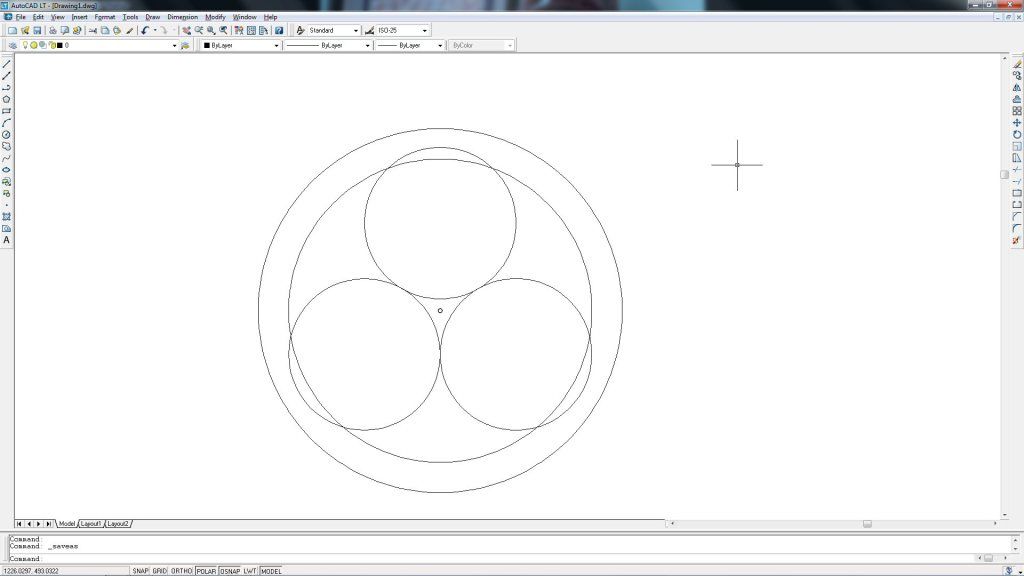
Task: Open the ByLayer color dropdown
Action: click(x=276, y=46)
